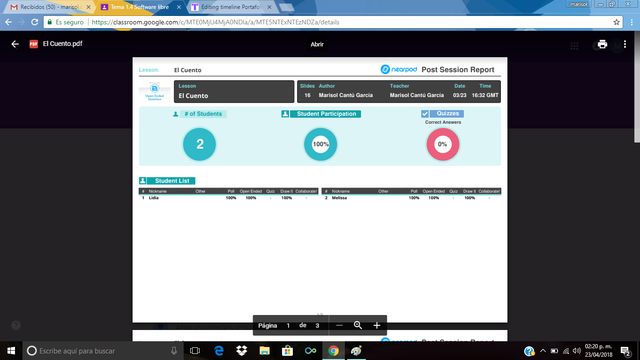Open the notification action center
This screenshot has width=640, height=360.
click(626, 351)
